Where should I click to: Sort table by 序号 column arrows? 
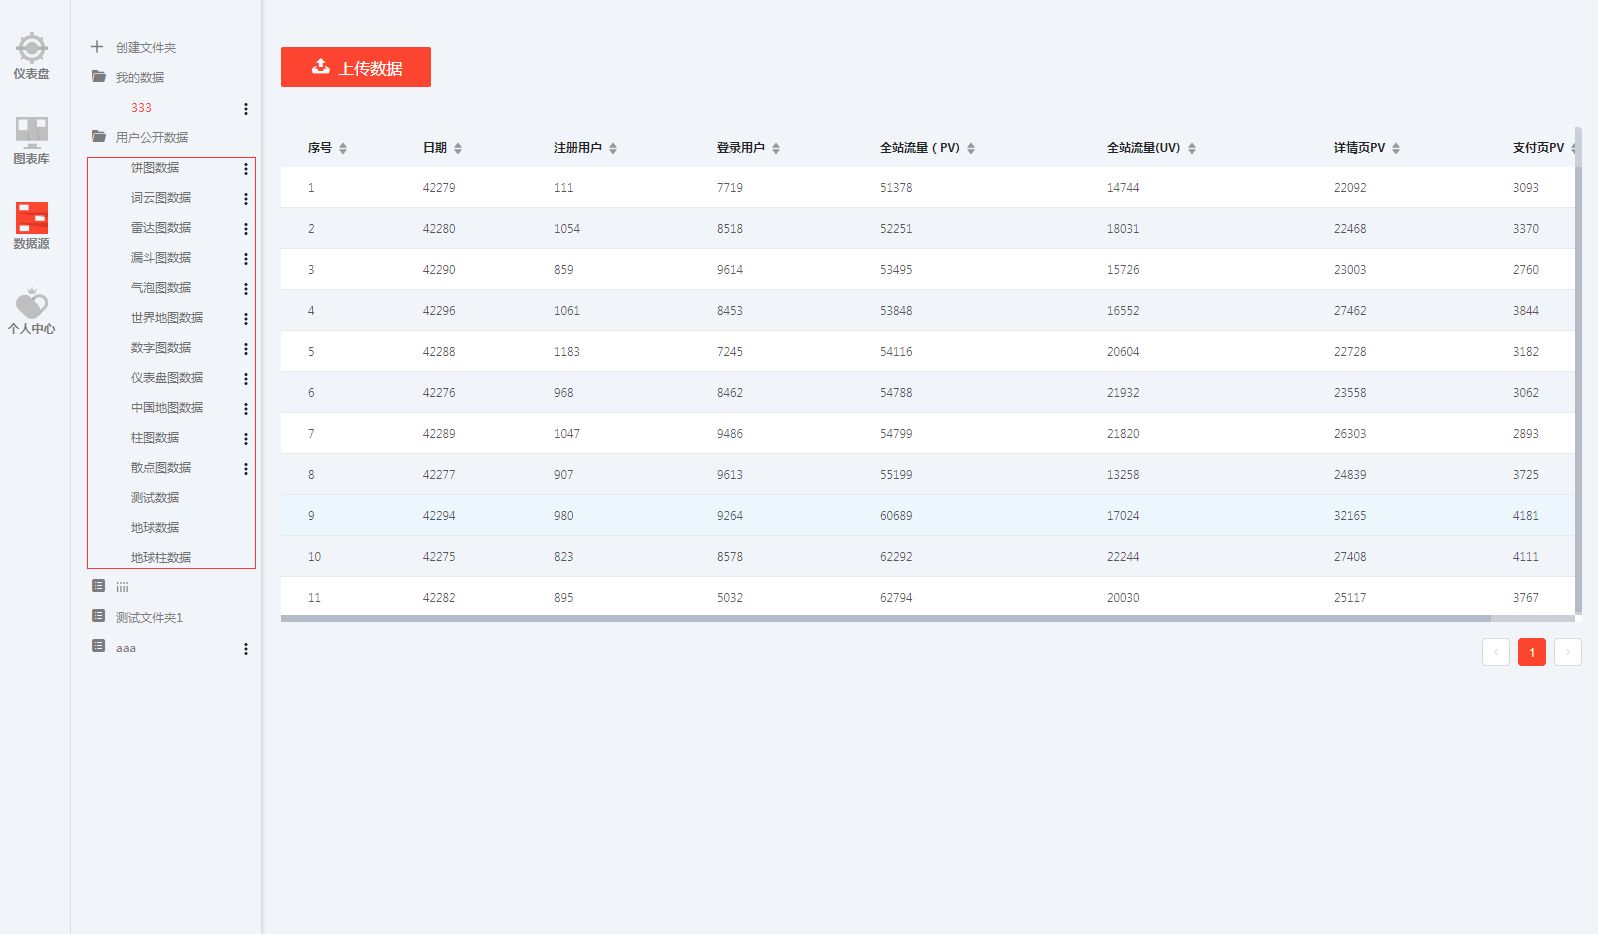coord(343,148)
